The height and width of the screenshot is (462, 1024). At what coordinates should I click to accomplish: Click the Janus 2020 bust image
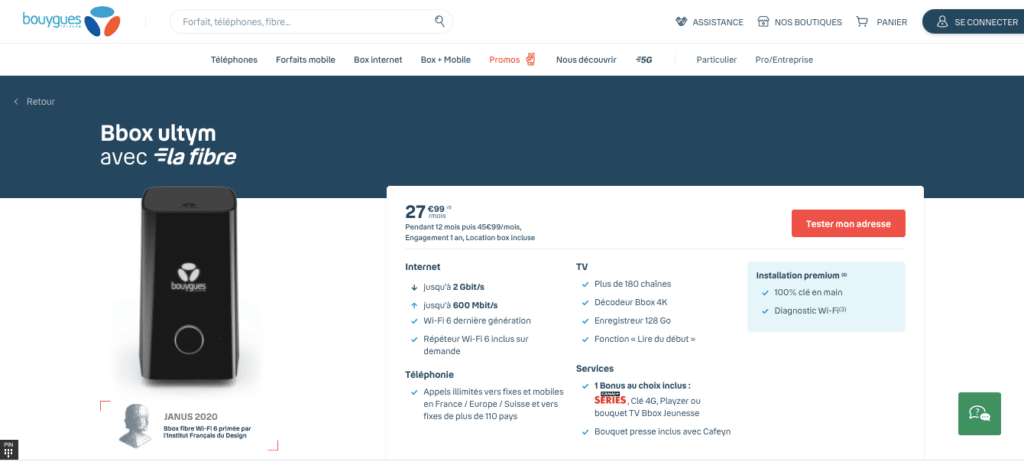click(x=135, y=425)
